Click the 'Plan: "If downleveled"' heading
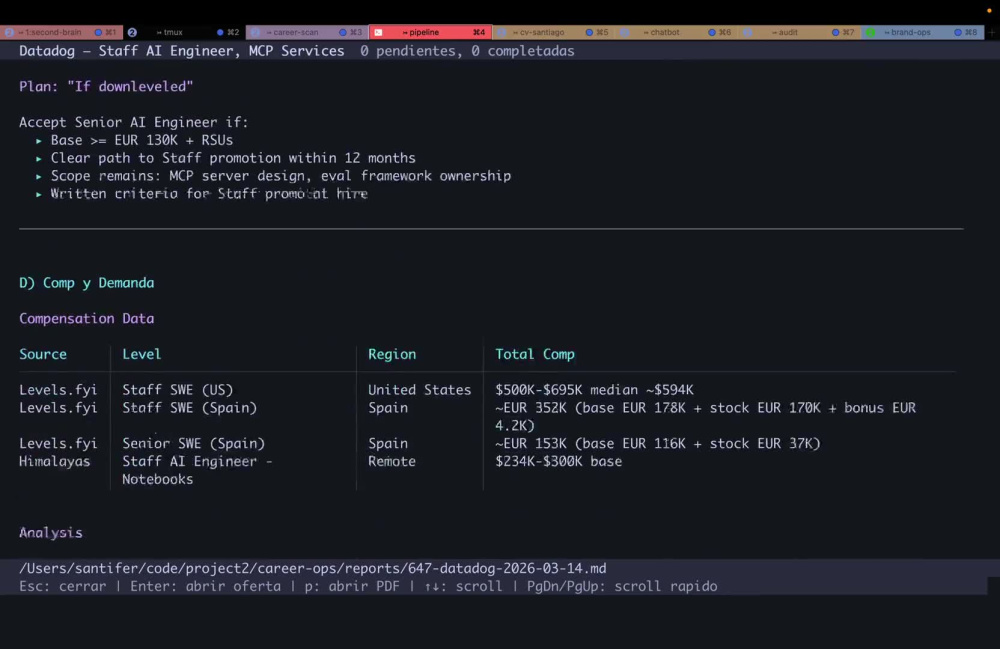The height and width of the screenshot is (649, 1000). pyautogui.click(x=106, y=87)
